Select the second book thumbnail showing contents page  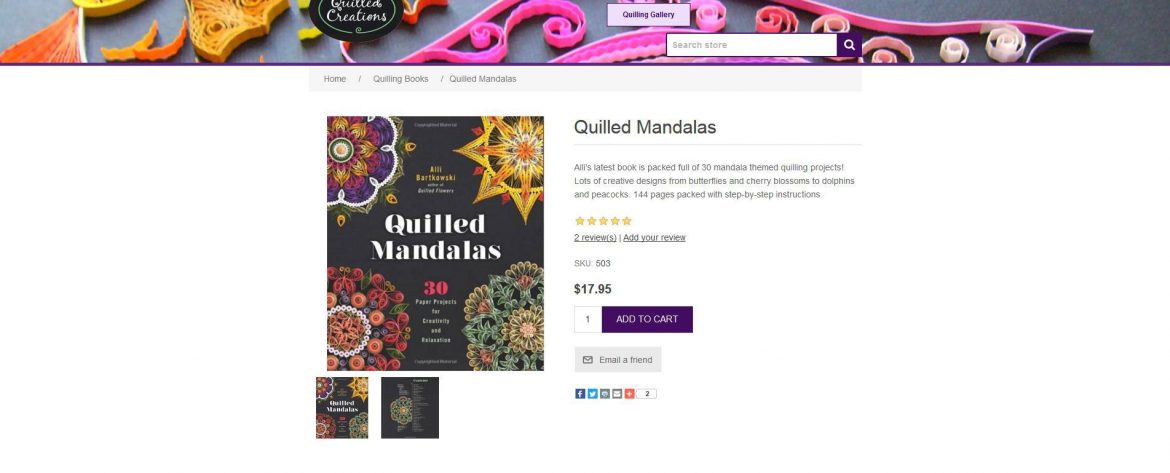pyautogui.click(x=410, y=407)
